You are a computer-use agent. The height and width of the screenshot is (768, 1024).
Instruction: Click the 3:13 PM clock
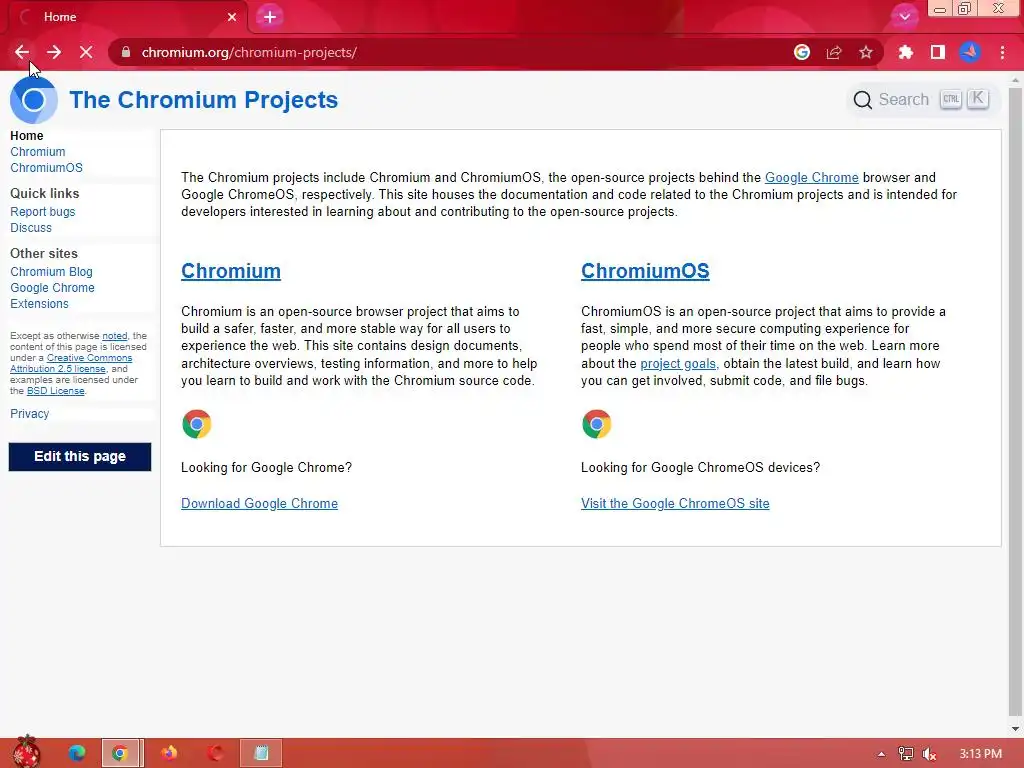pyautogui.click(x=980, y=754)
